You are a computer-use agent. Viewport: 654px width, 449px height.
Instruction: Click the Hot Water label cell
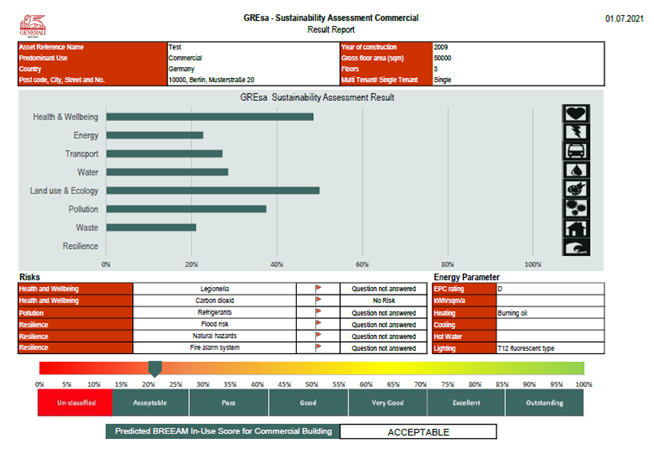pos(465,336)
